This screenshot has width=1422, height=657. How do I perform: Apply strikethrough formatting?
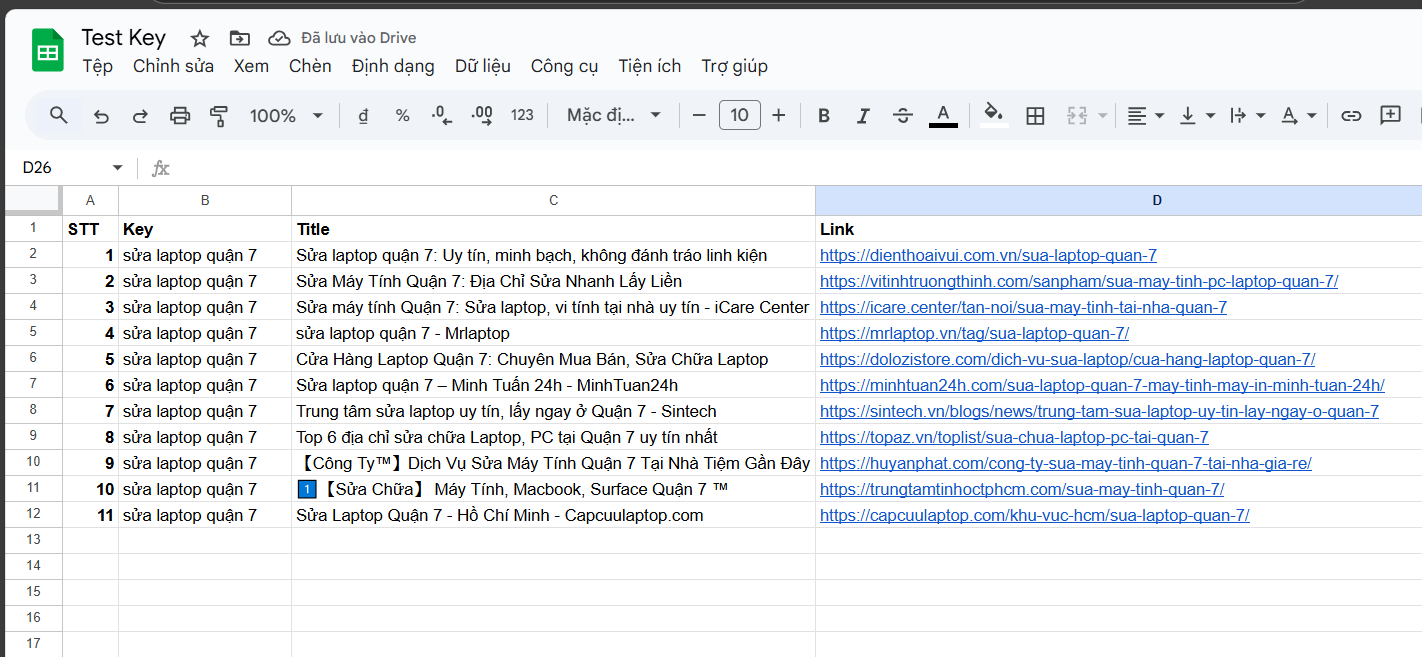[x=902, y=115]
